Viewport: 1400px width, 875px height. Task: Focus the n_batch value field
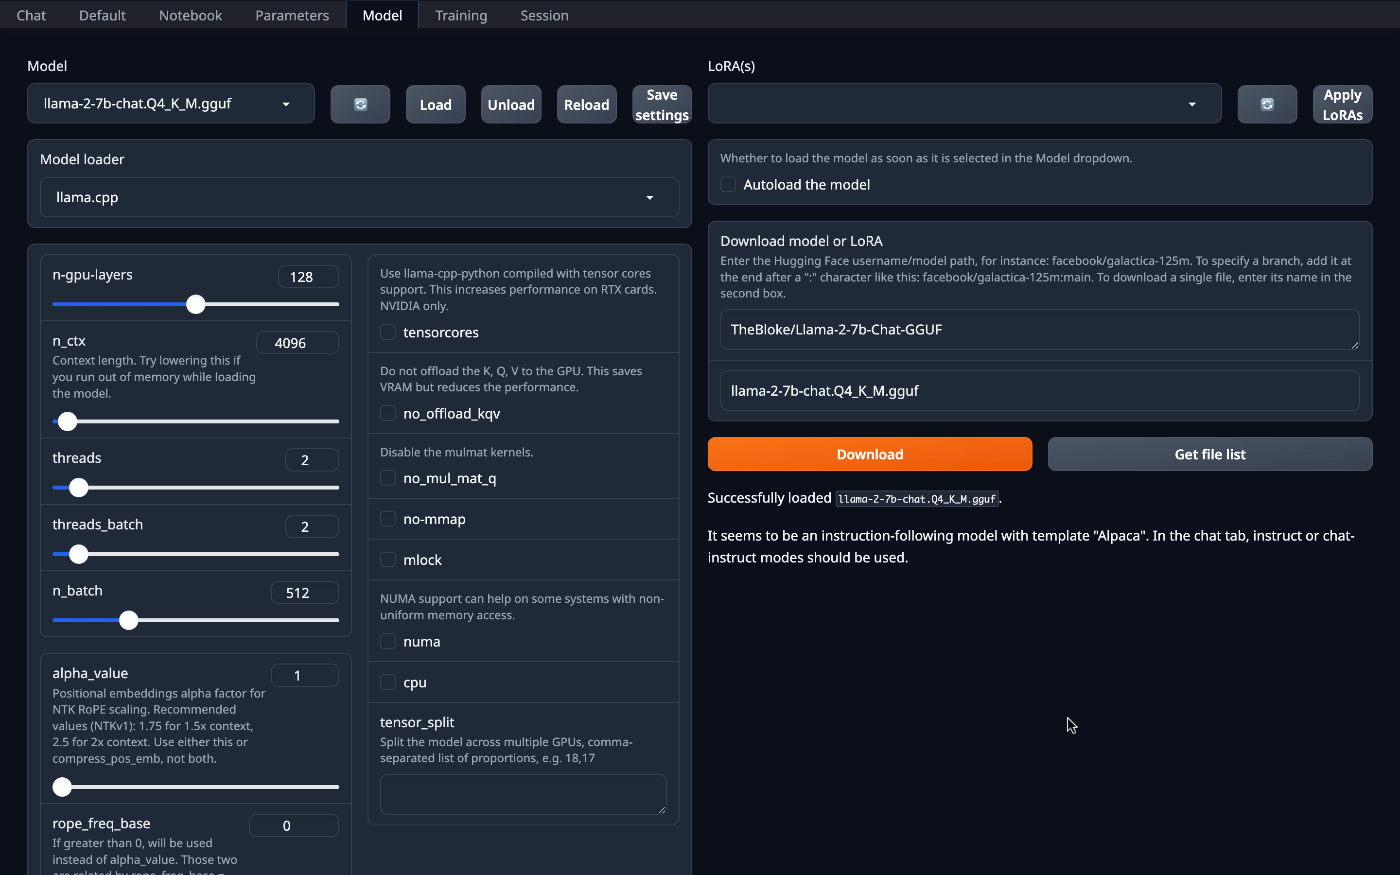305,592
